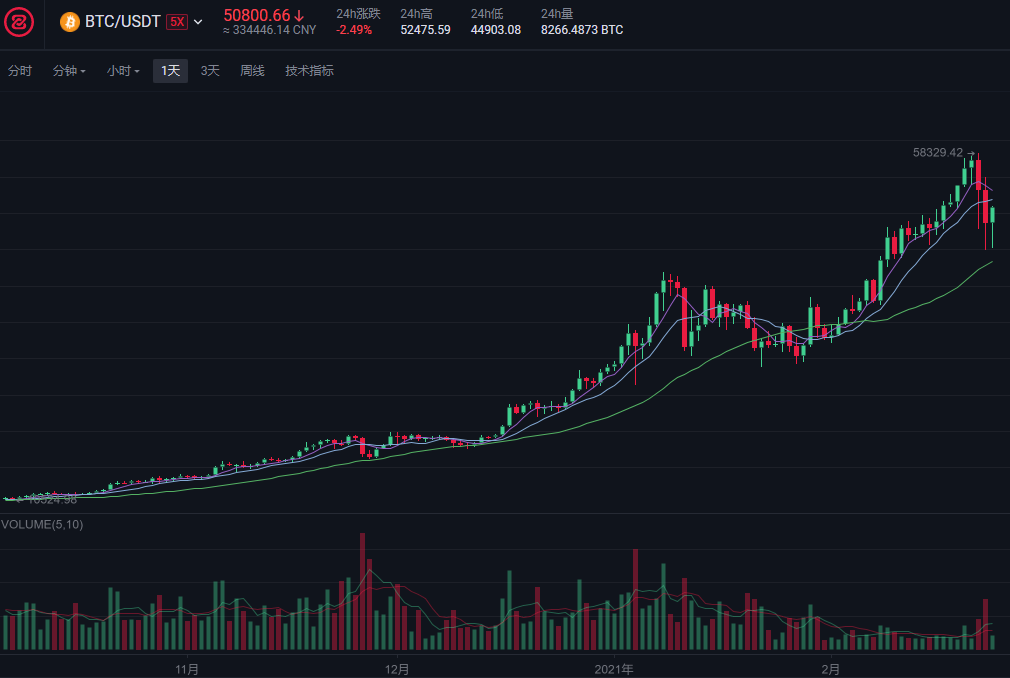The height and width of the screenshot is (678, 1010).
Task: Open 技术指标 technical indicators
Action: click(x=309, y=71)
